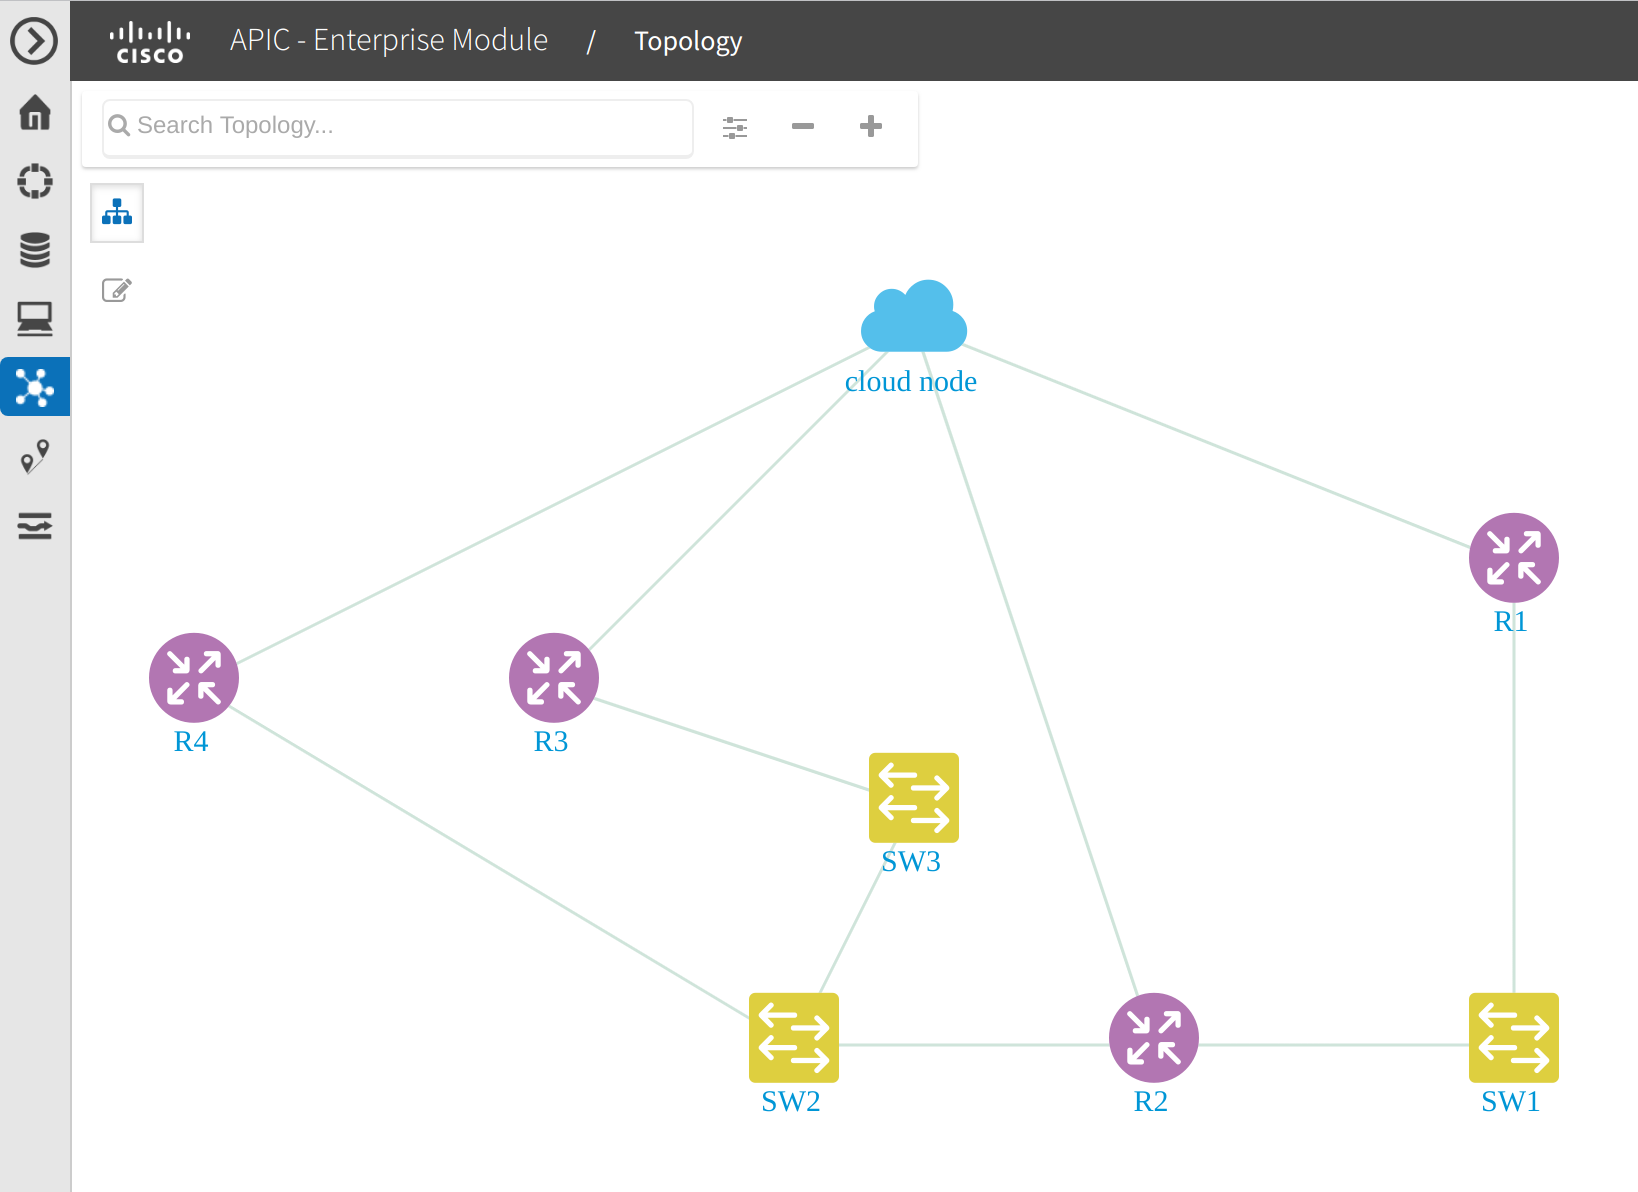Click the bottom layers icon in sidebar
Viewport: 1638px width, 1192px height.
point(35,526)
